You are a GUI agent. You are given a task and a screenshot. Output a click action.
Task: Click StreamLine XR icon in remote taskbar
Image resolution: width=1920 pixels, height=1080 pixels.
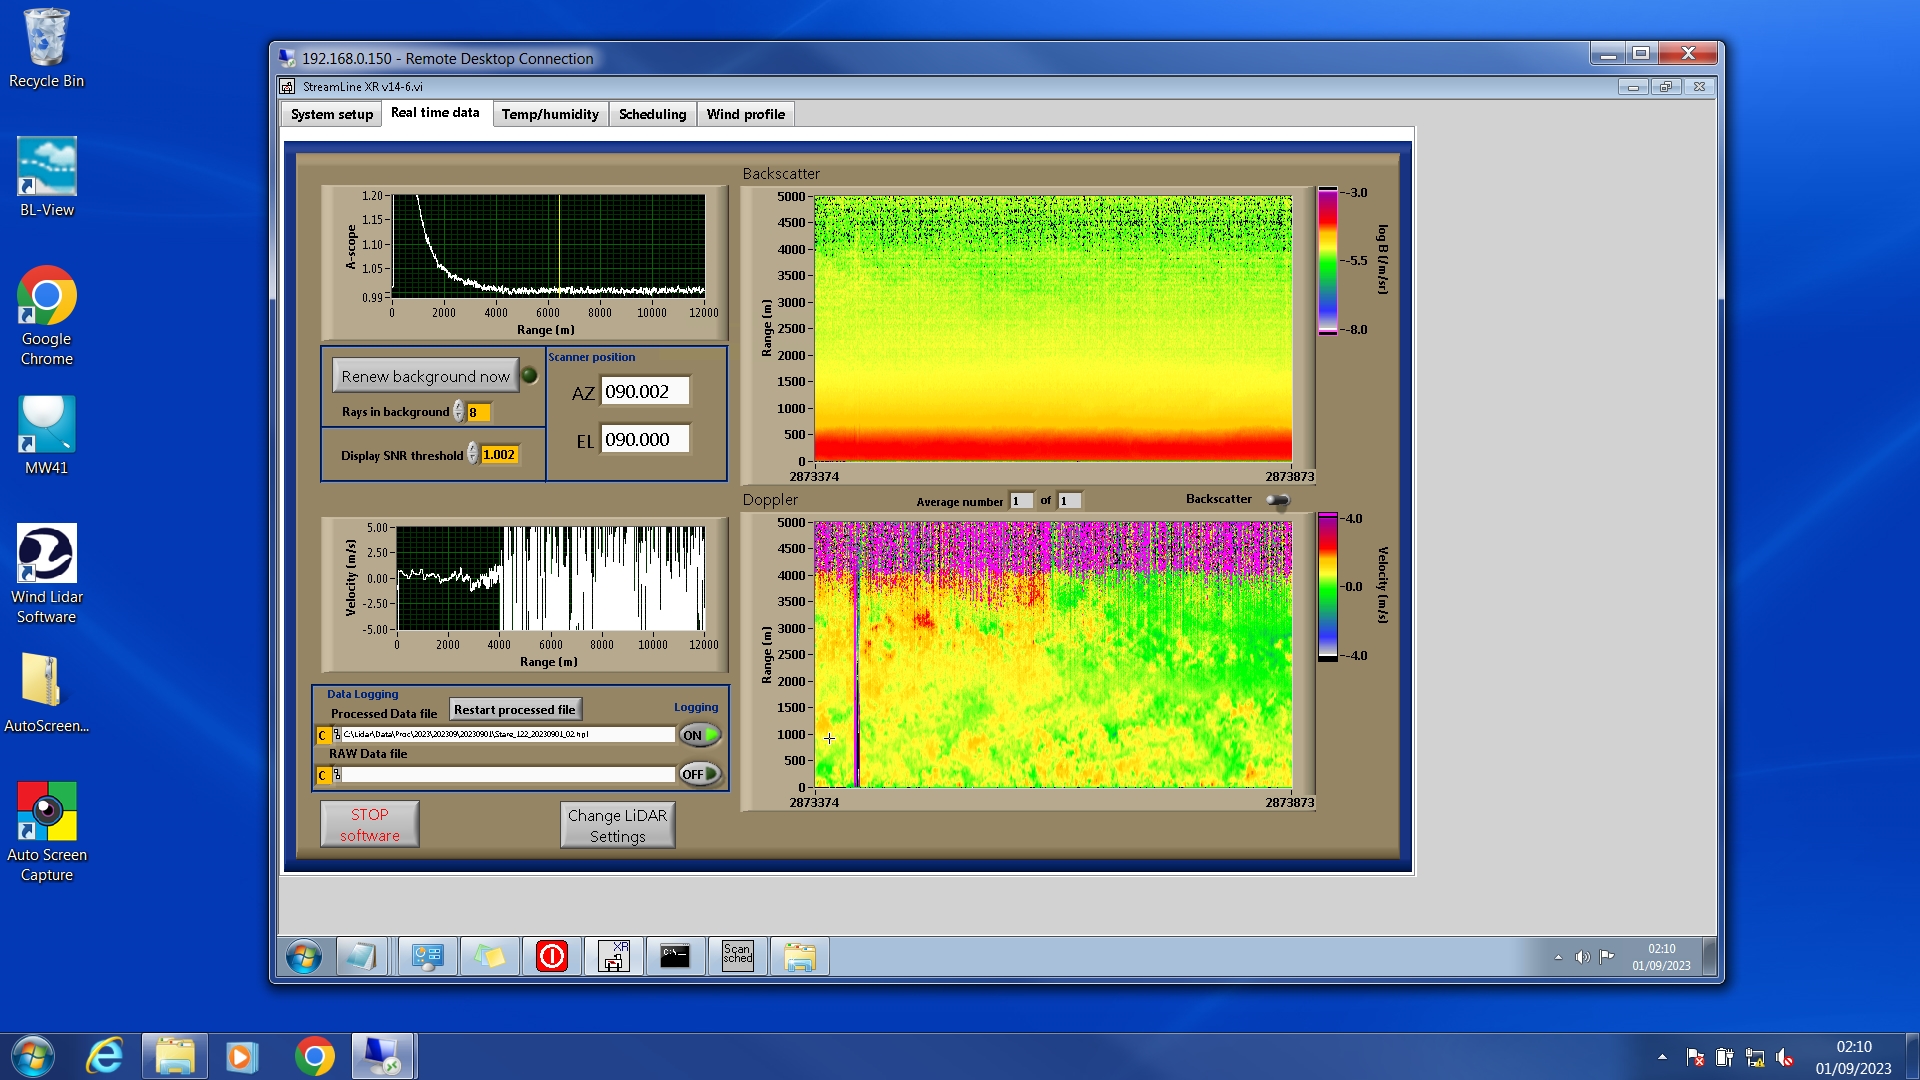click(613, 957)
